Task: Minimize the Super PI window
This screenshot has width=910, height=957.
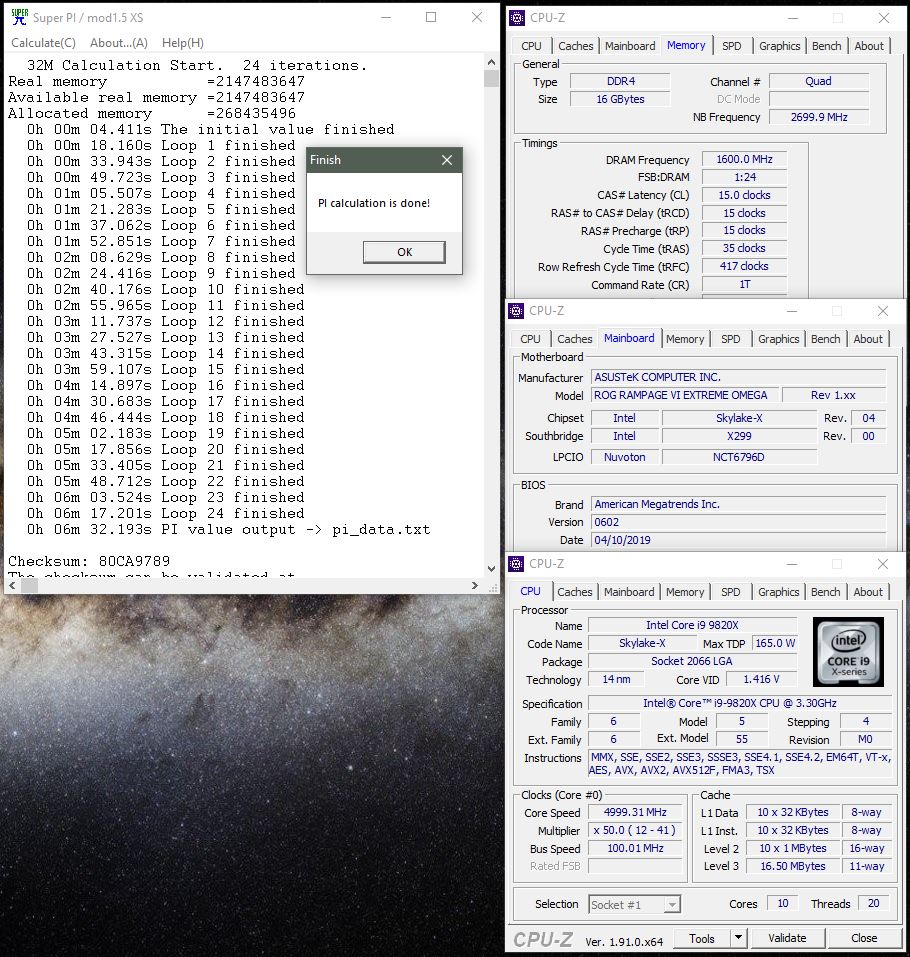Action: click(386, 17)
